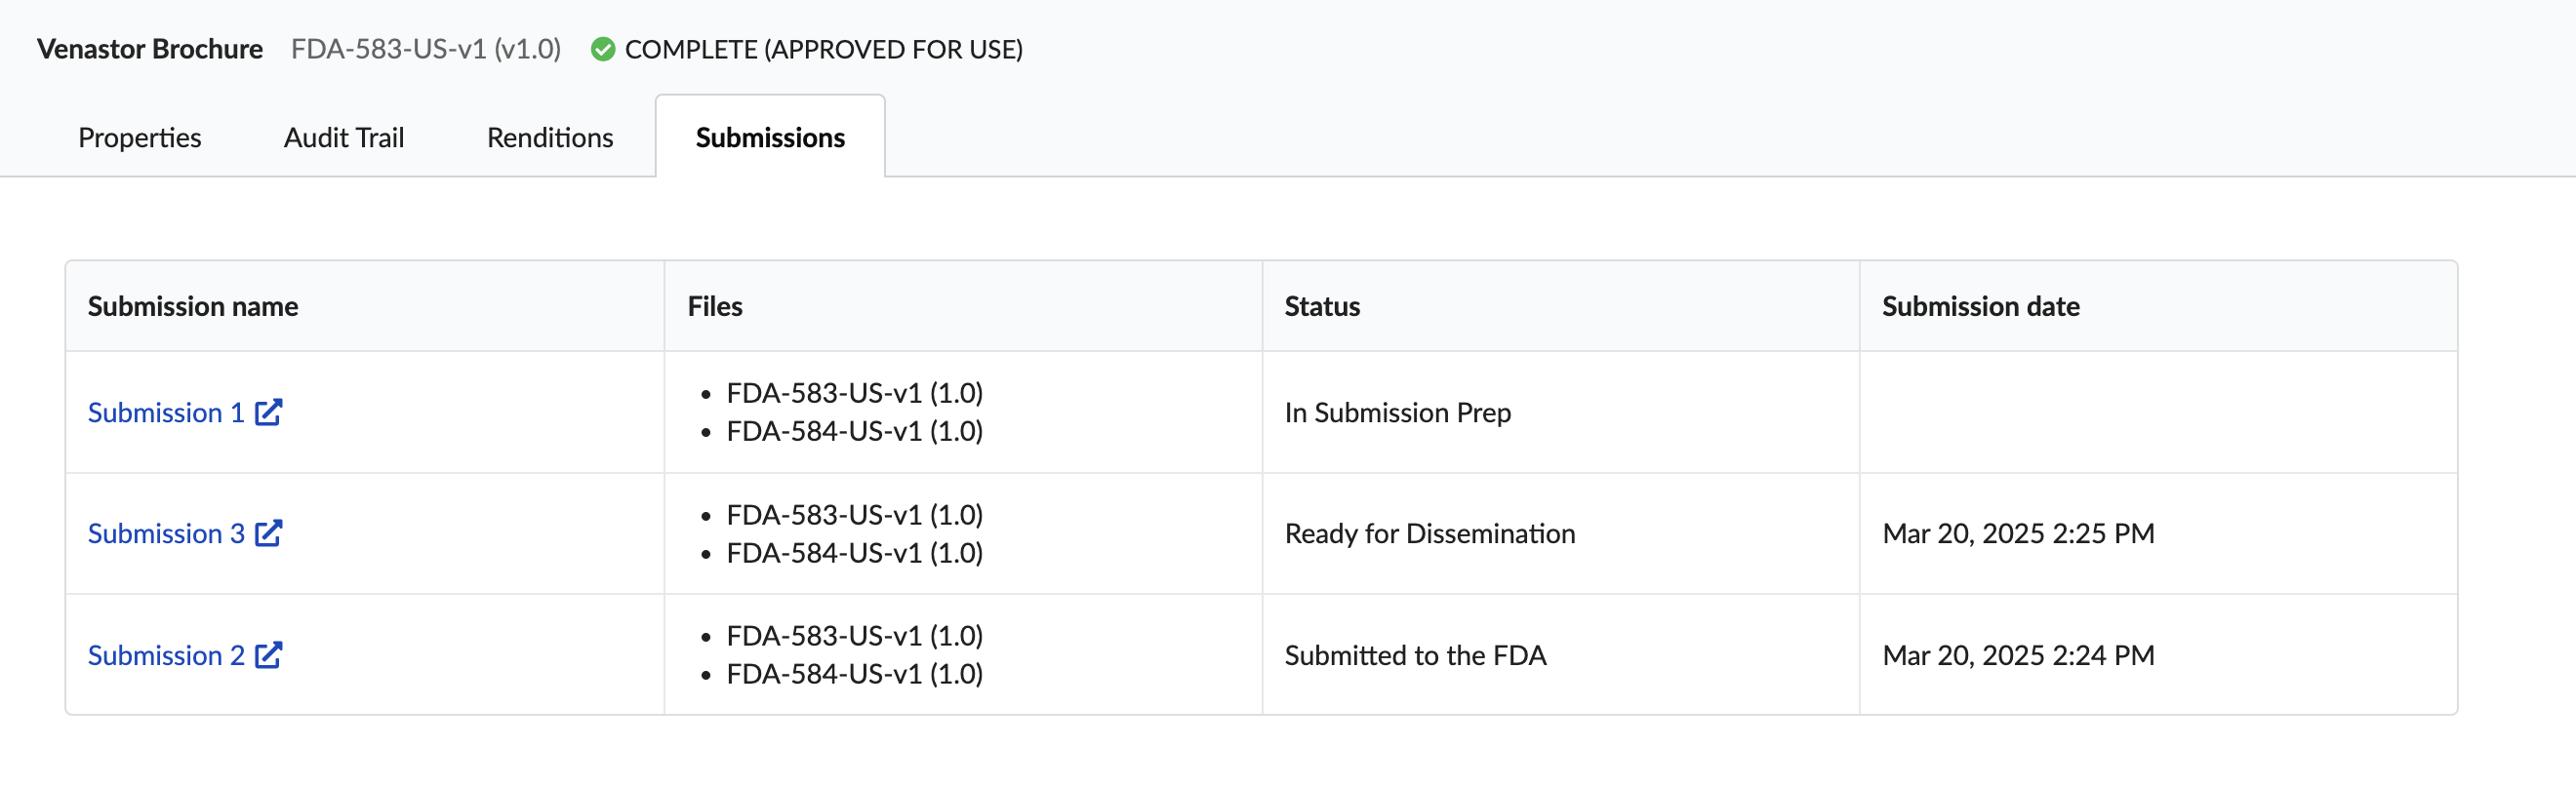
Task: Open the Audit Trail tab
Action: pyautogui.click(x=344, y=137)
